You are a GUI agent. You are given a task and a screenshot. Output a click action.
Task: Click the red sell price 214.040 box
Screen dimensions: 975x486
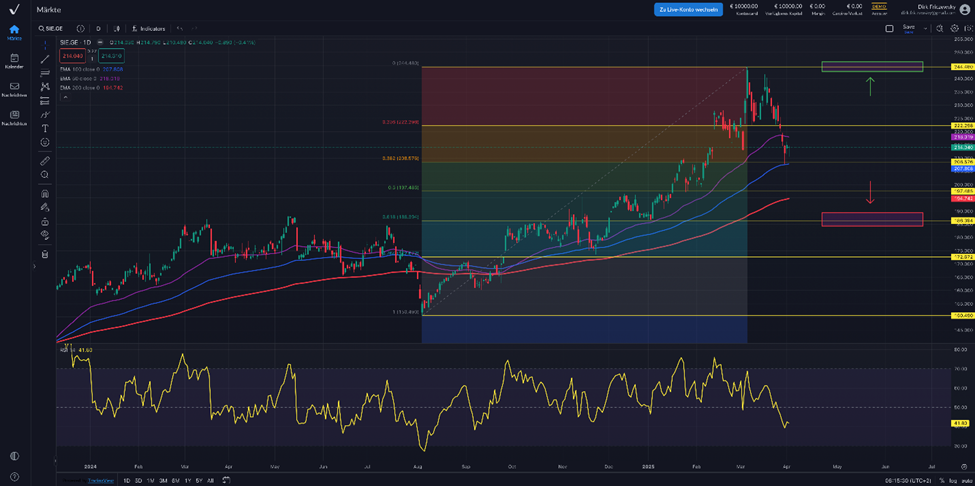click(x=71, y=56)
